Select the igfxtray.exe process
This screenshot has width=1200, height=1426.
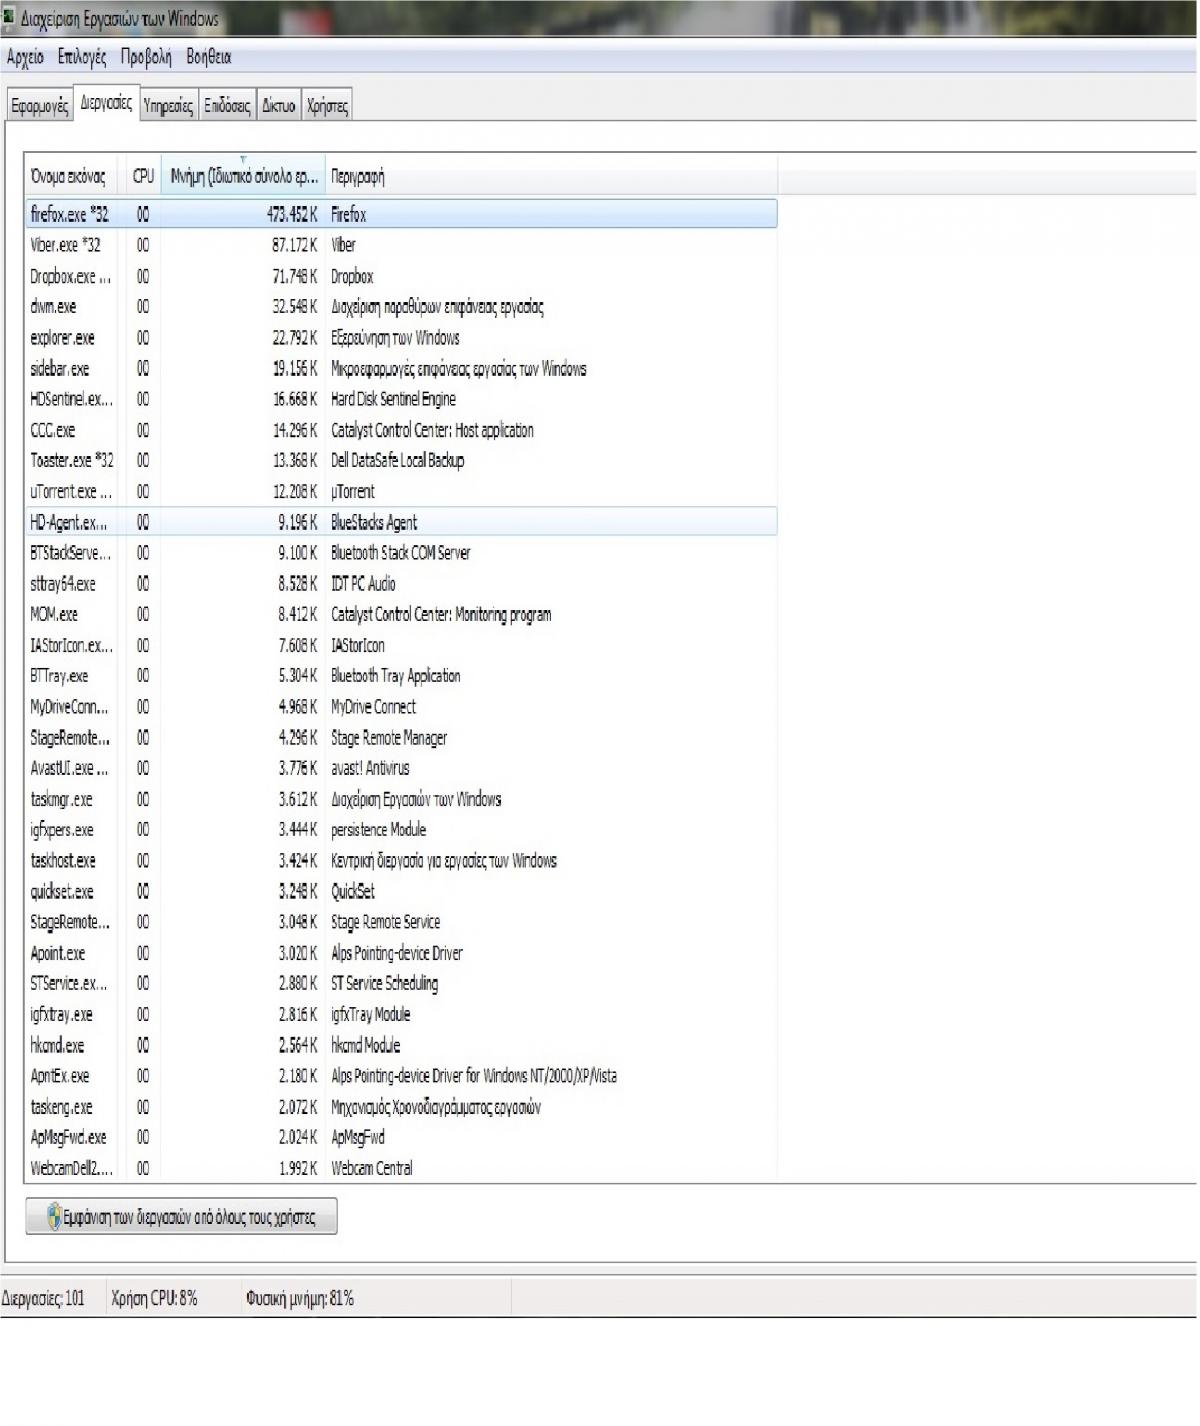(401, 1015)
